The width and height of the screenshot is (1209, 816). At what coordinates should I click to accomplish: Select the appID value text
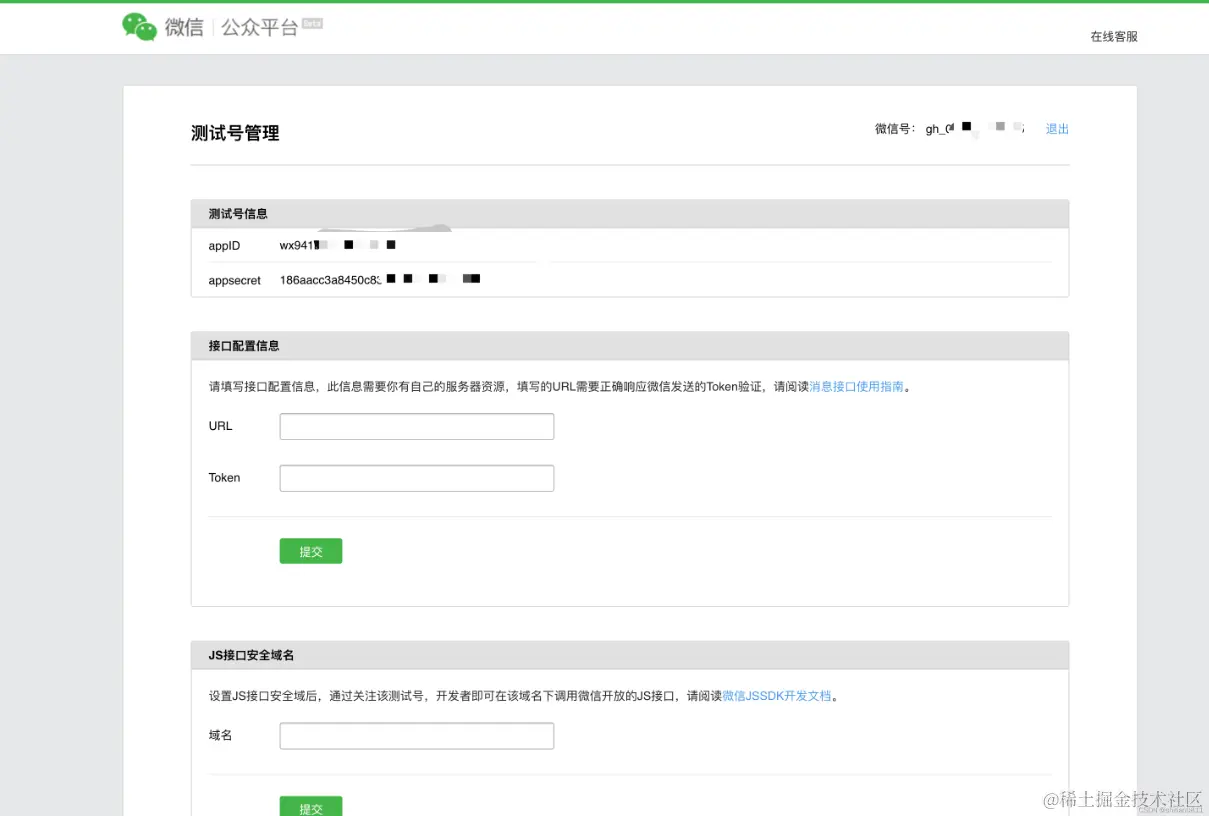pos(338,245)
